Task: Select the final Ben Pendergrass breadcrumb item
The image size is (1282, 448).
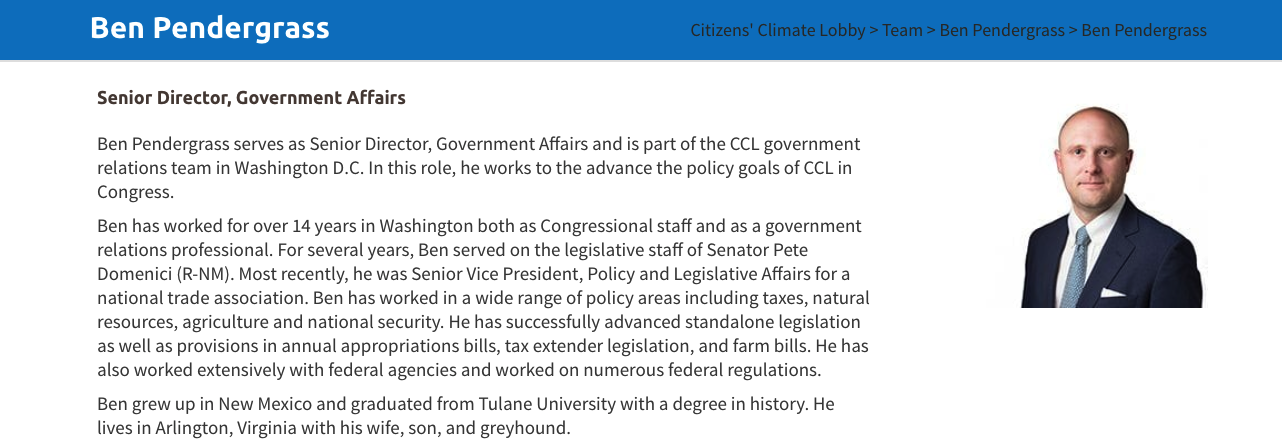Action: click(1144, 30)
